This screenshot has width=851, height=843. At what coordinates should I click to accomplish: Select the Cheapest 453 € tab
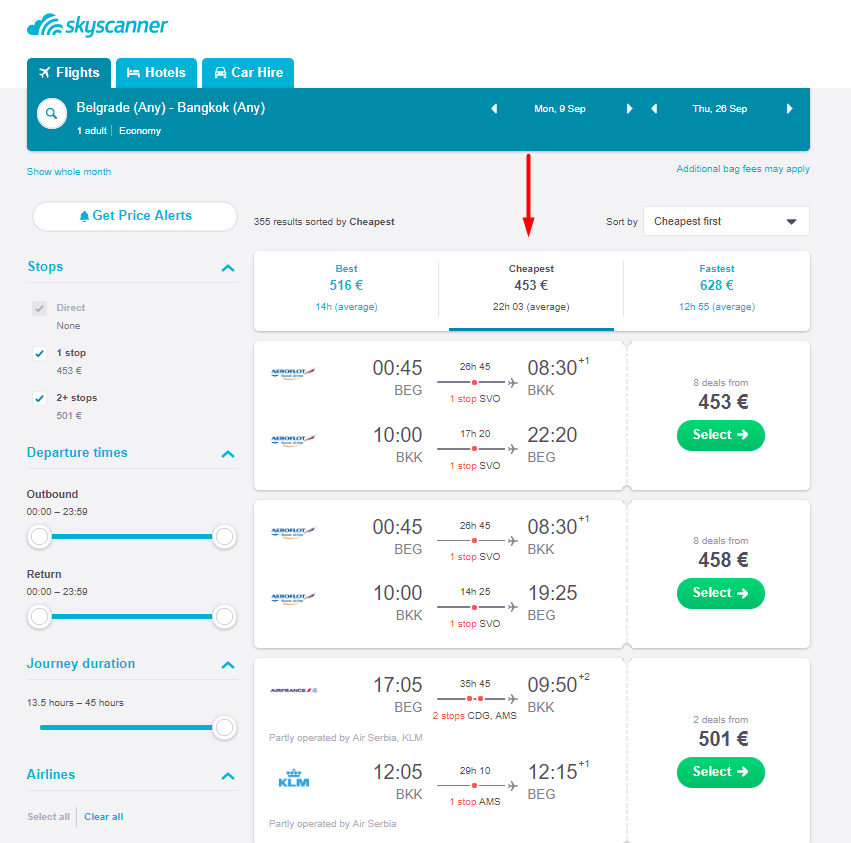coord(531,288)
